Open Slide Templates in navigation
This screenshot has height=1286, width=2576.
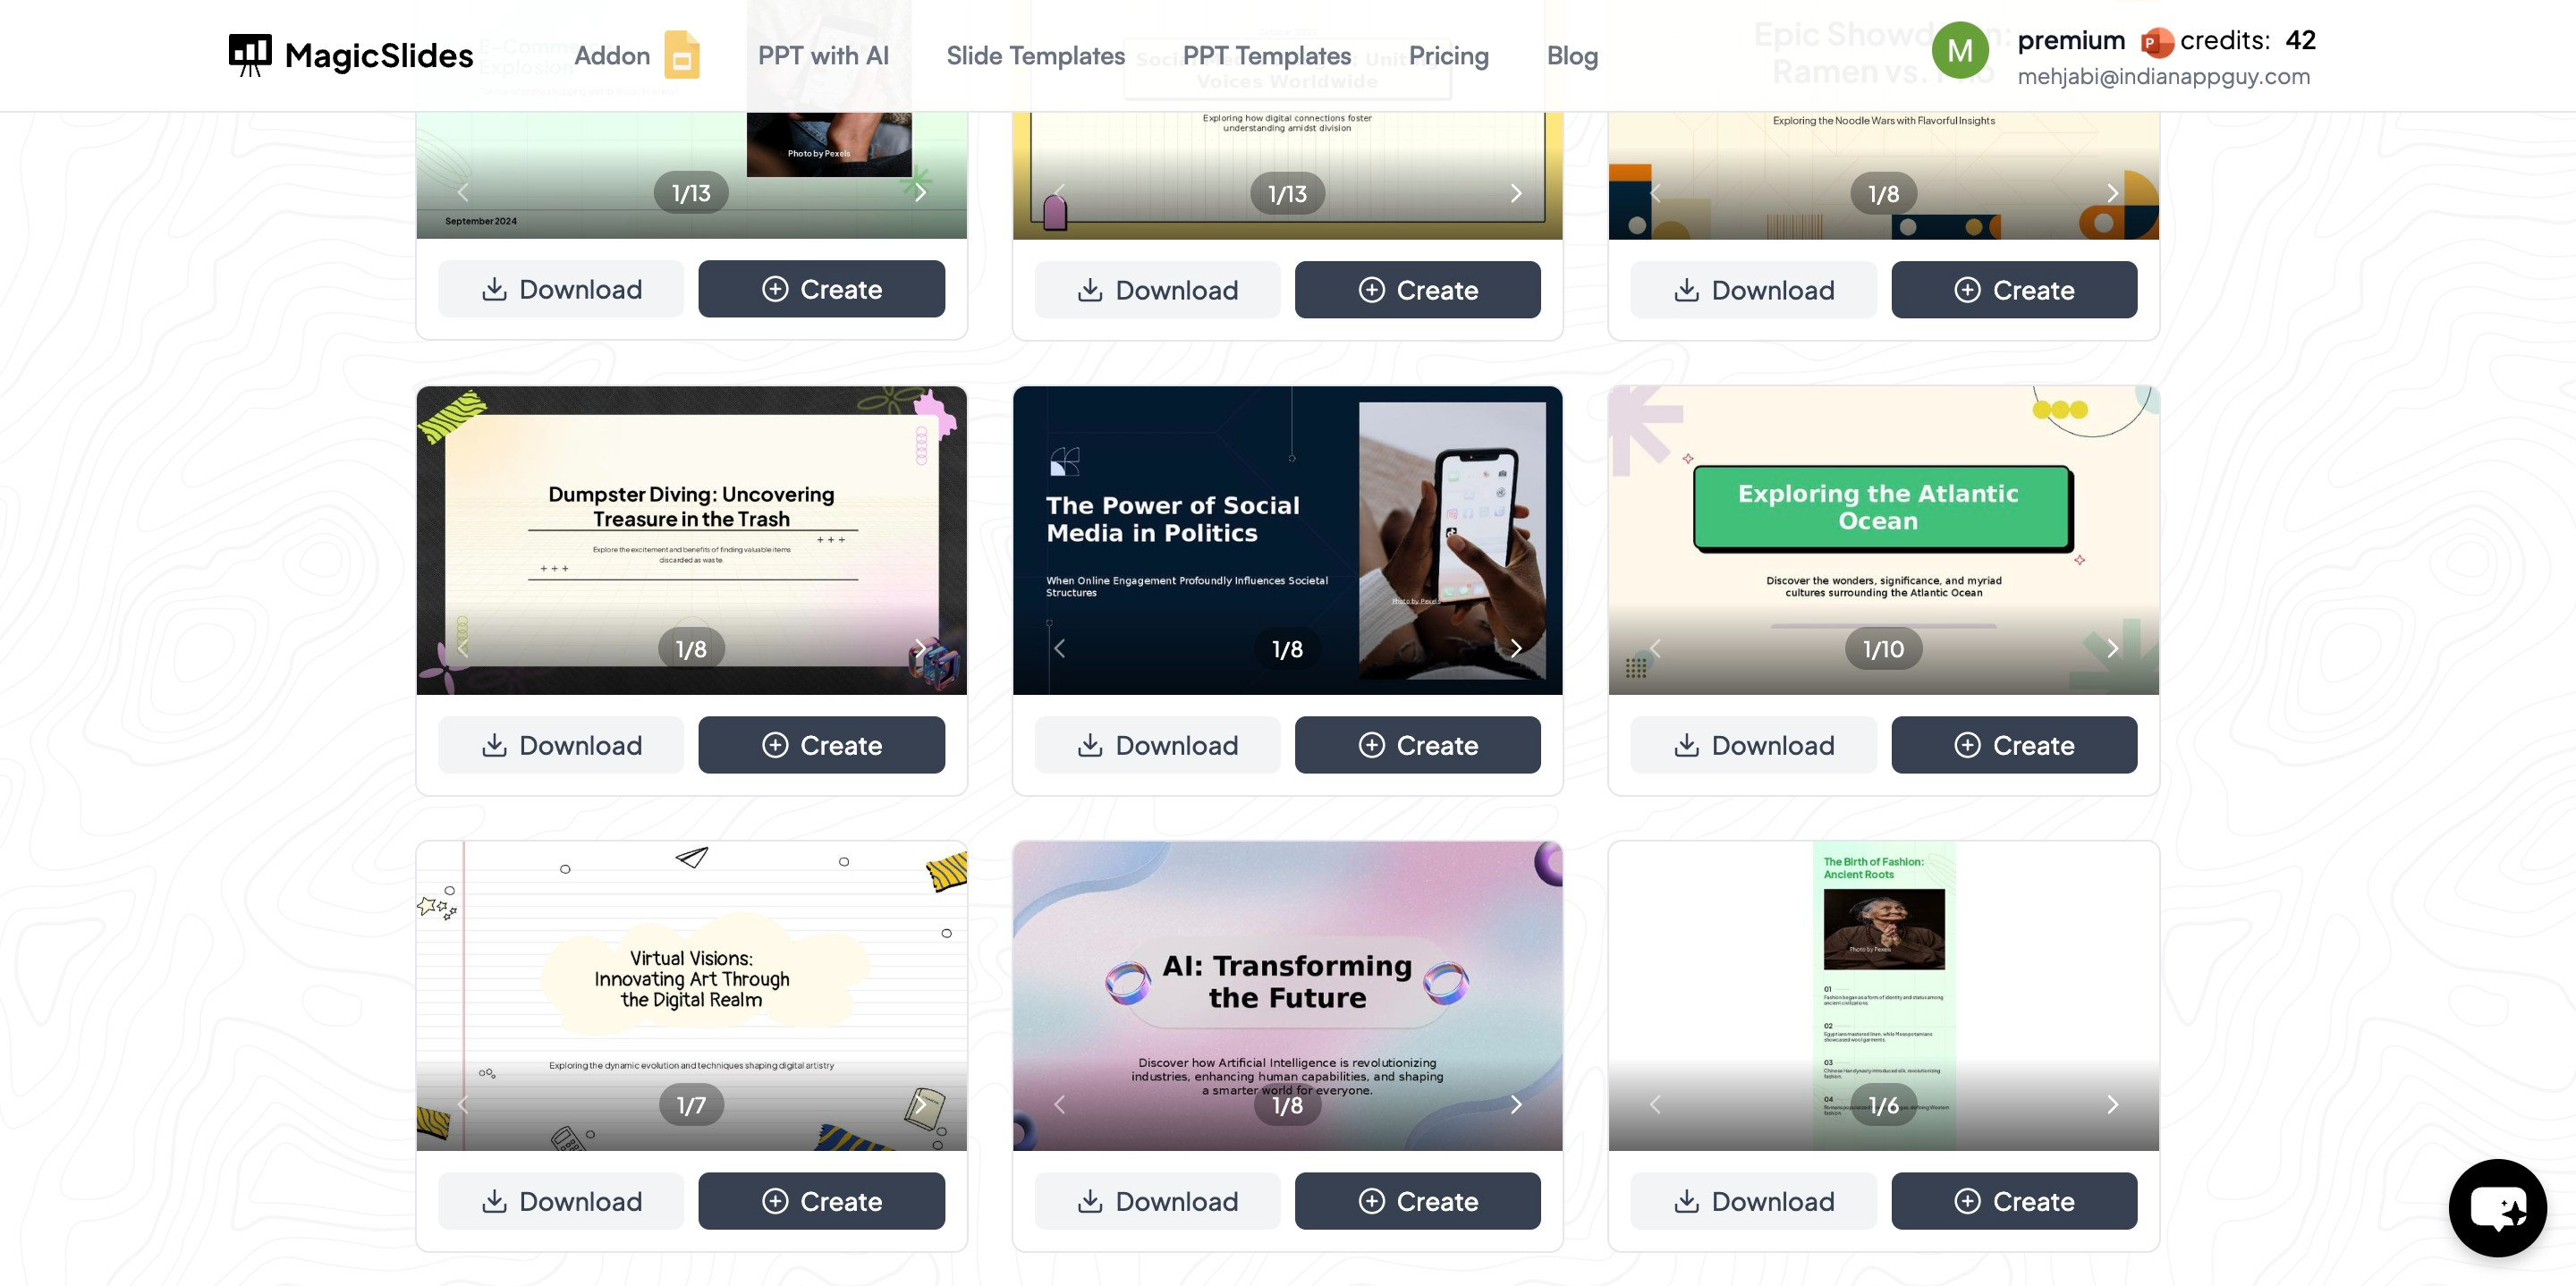1036,56
